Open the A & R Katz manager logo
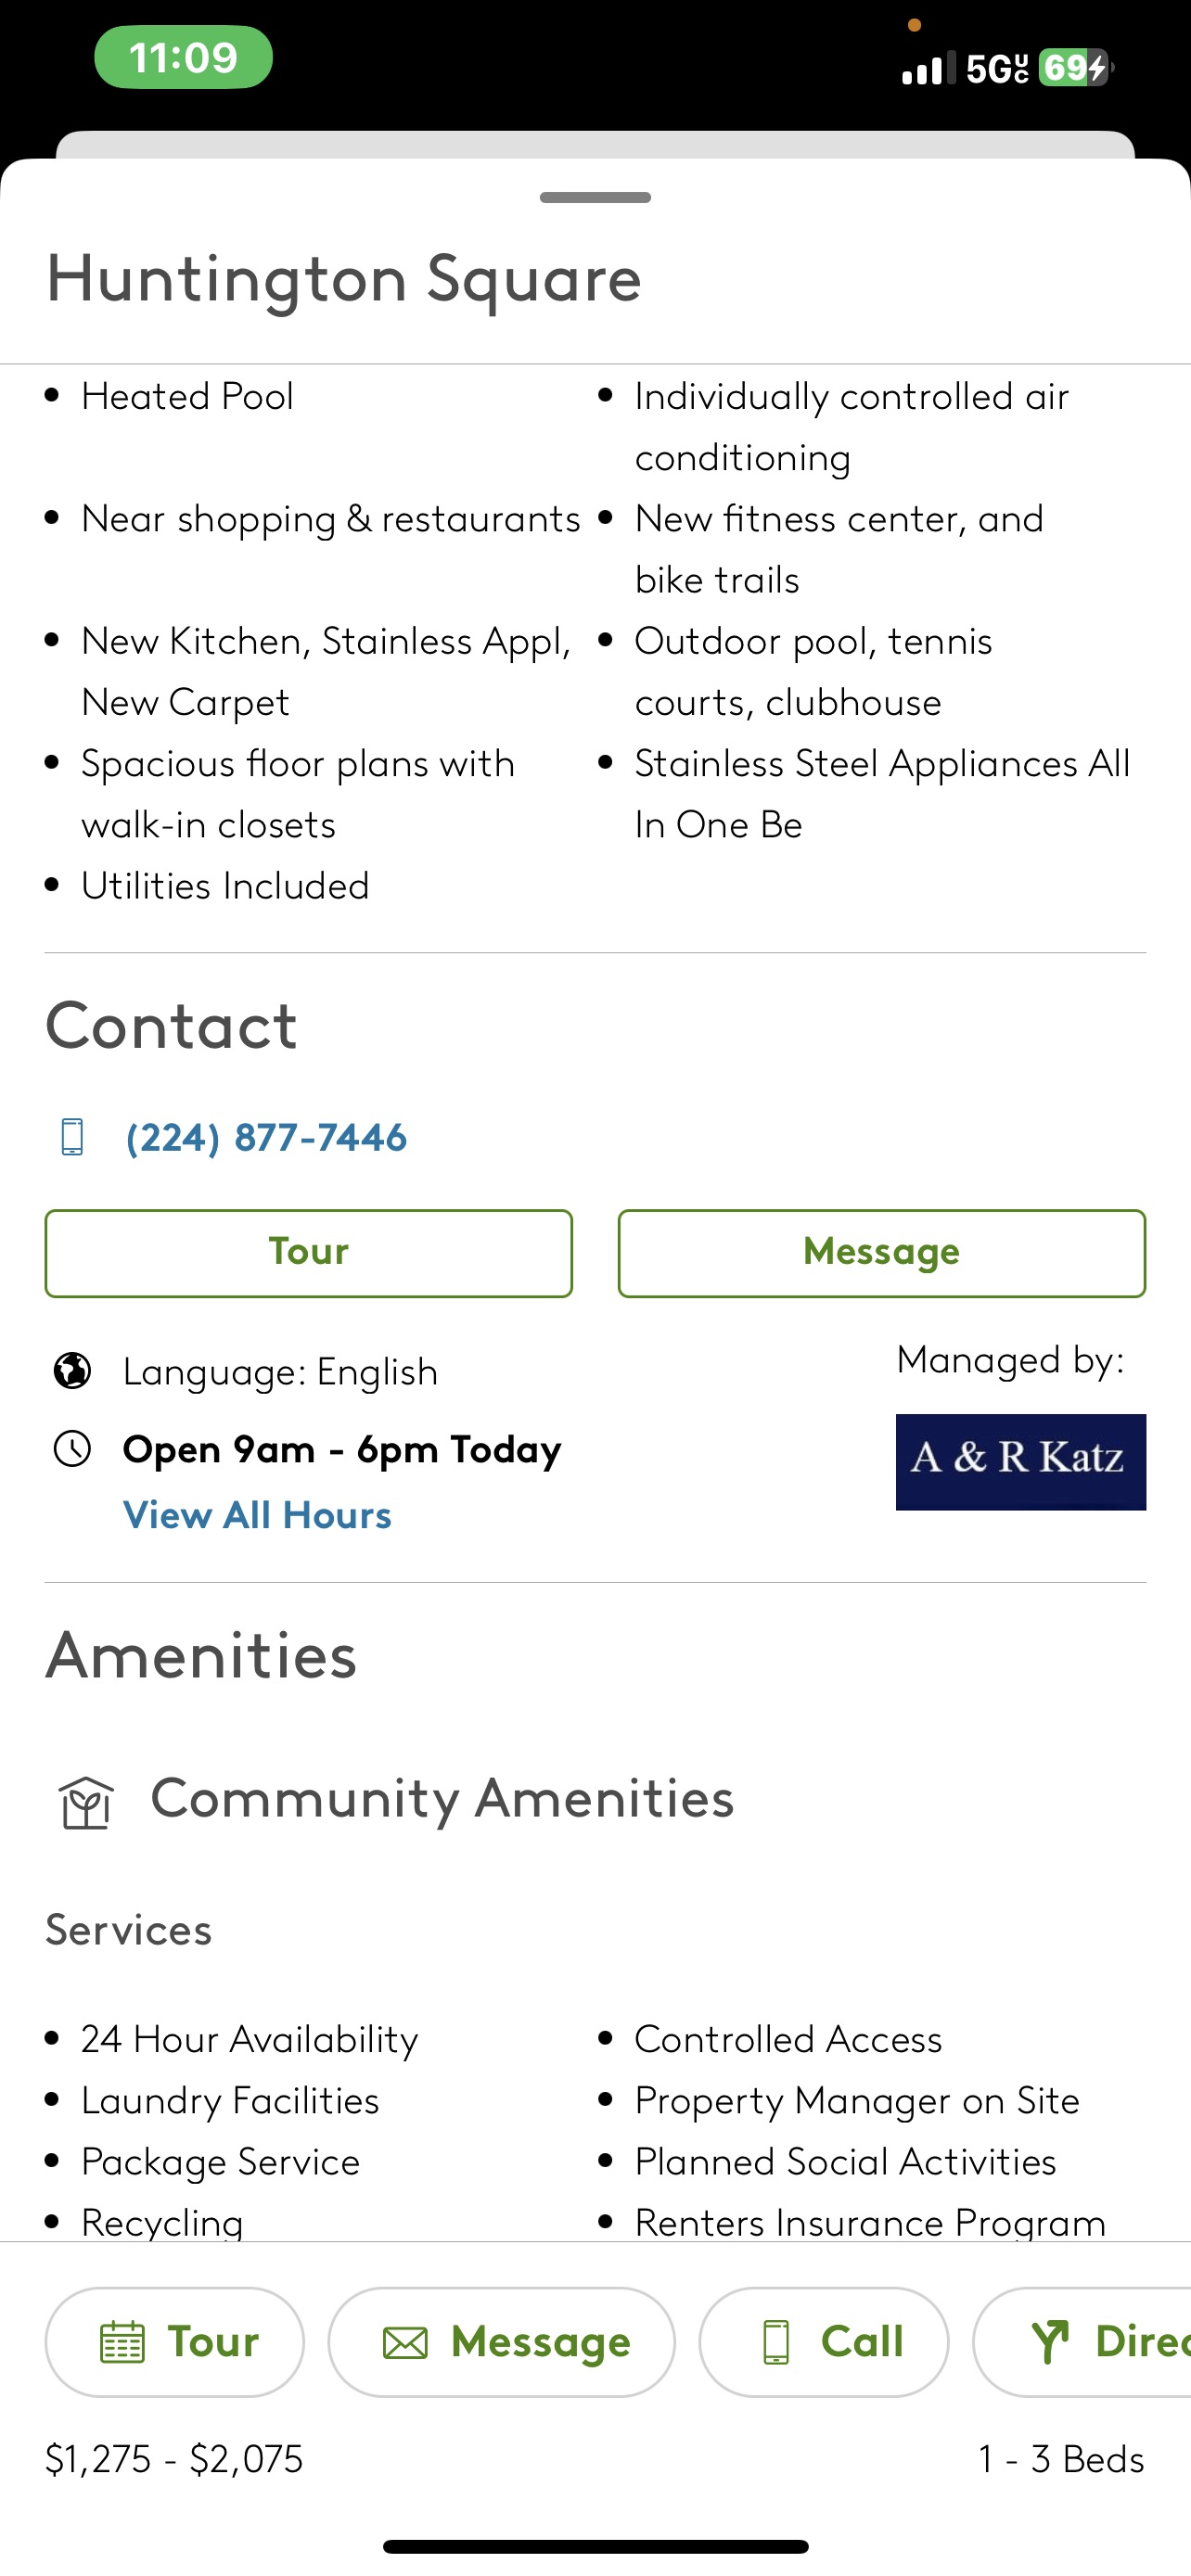Image resolution: width=1191 pixels, height=2576 pixels. click(1021, 1461)
